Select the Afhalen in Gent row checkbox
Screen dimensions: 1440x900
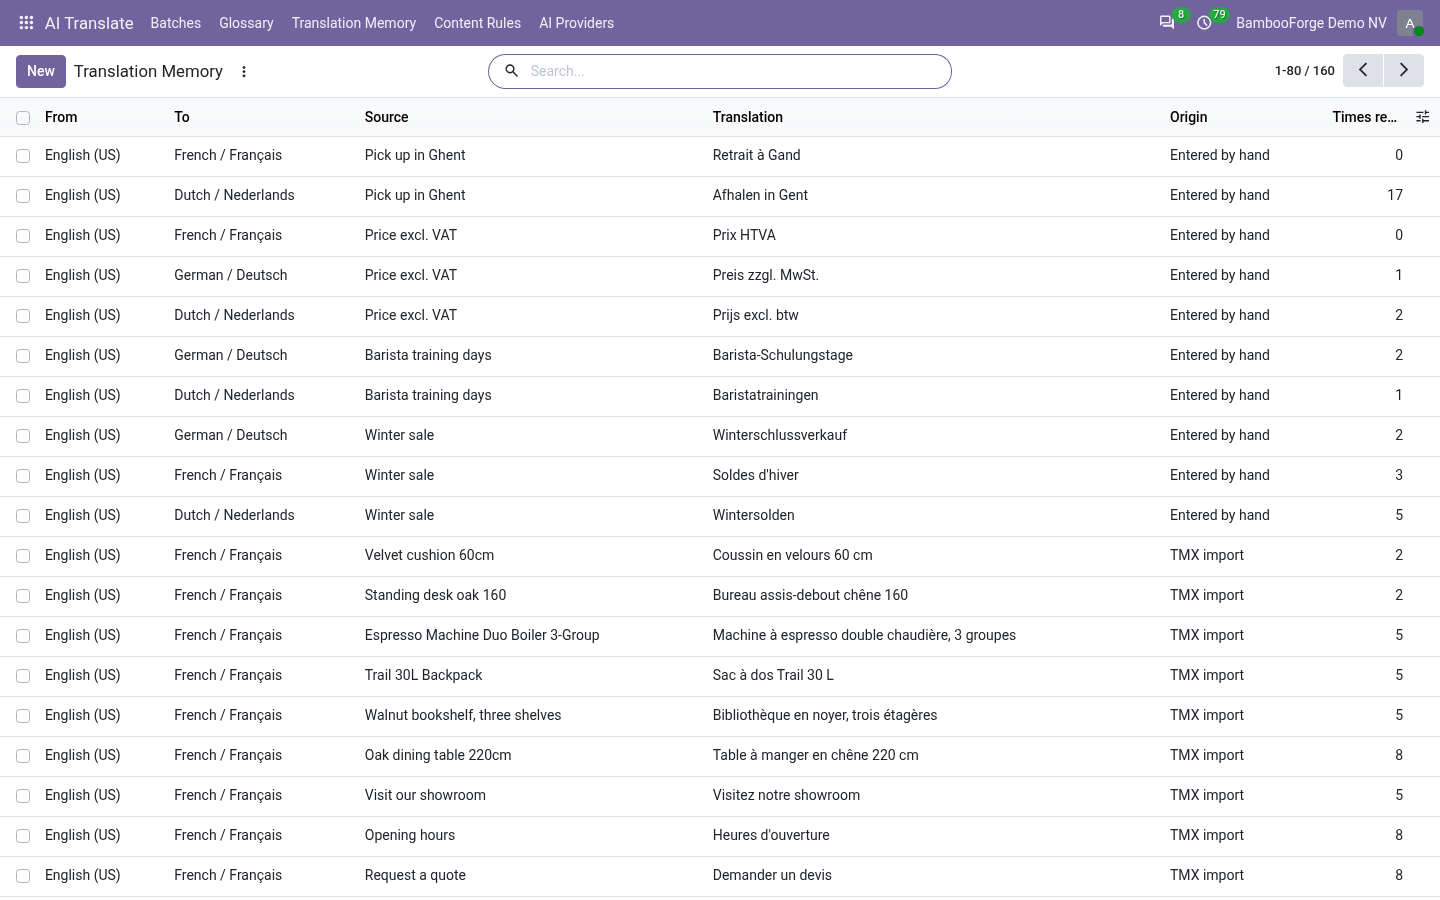click(23, 196)
